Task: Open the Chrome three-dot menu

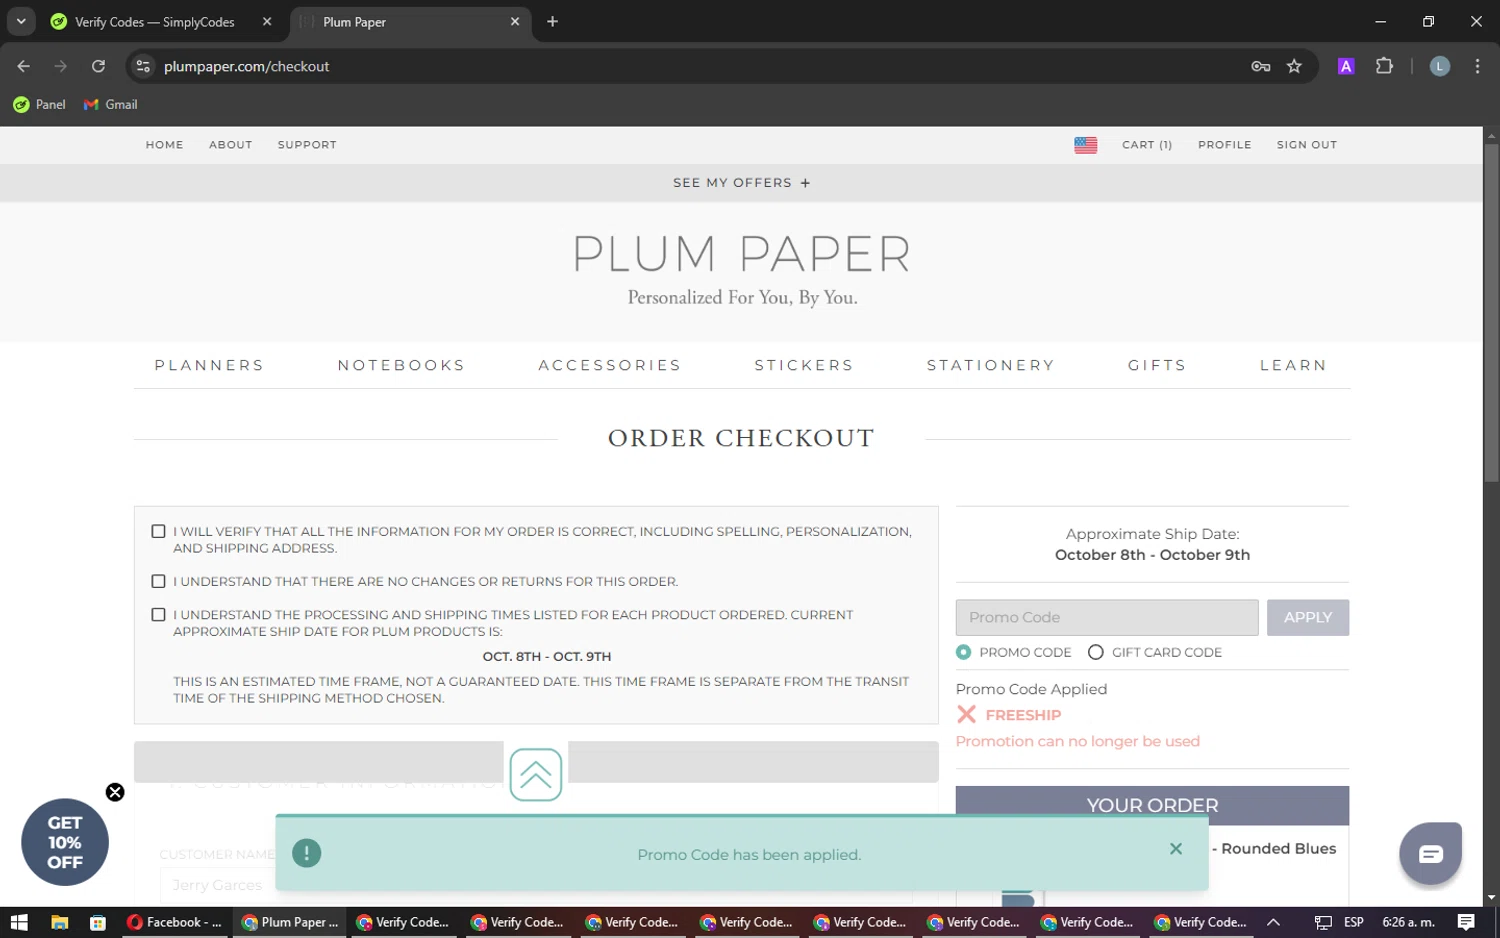Action: tap(1477, 66)
